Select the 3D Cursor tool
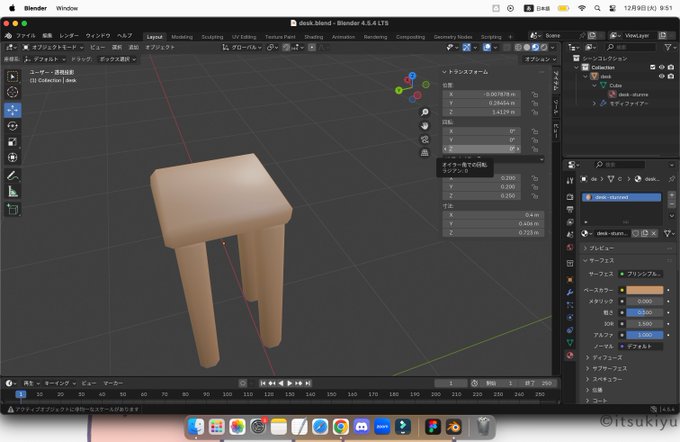Viewport: 680px width, 442px height. 13,92
